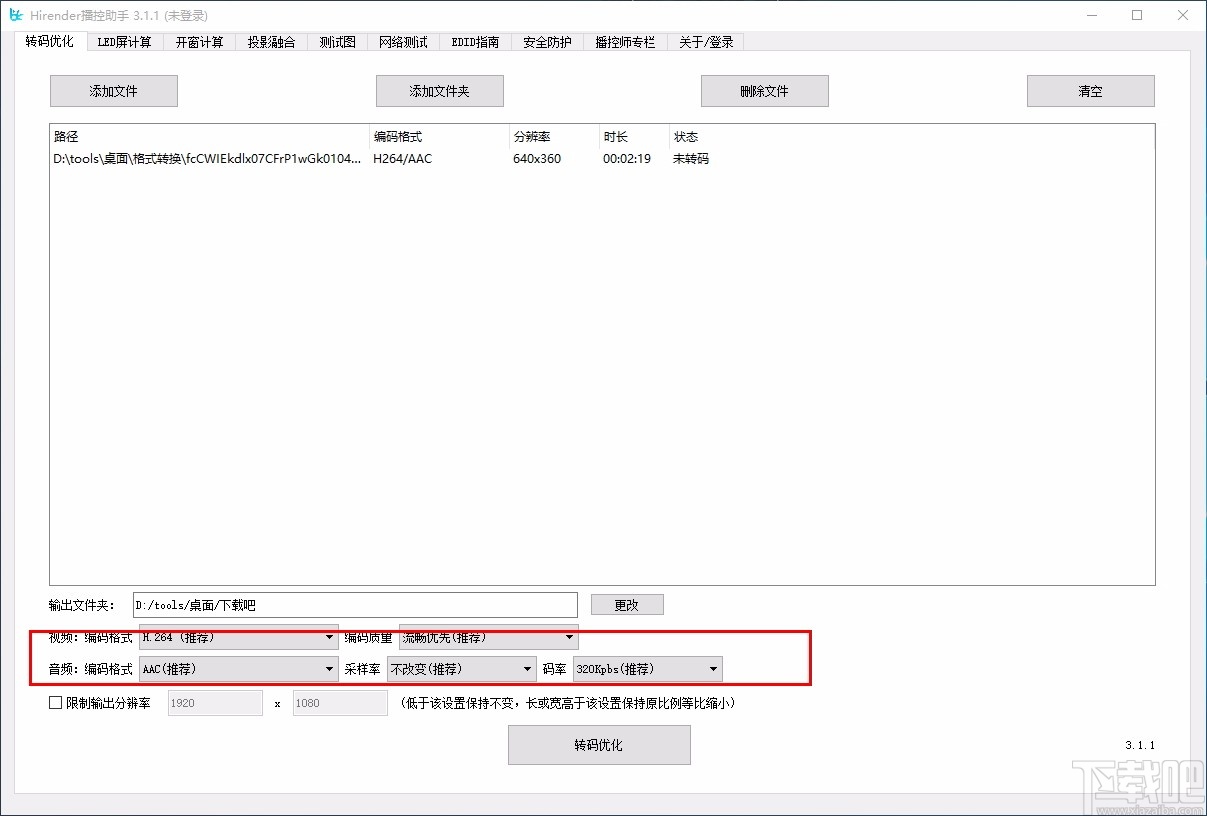Viewport: 1207px width, 816px height.
Task: Open the audio 编码格式 AAC dropdown
Action: coord(238,669)
